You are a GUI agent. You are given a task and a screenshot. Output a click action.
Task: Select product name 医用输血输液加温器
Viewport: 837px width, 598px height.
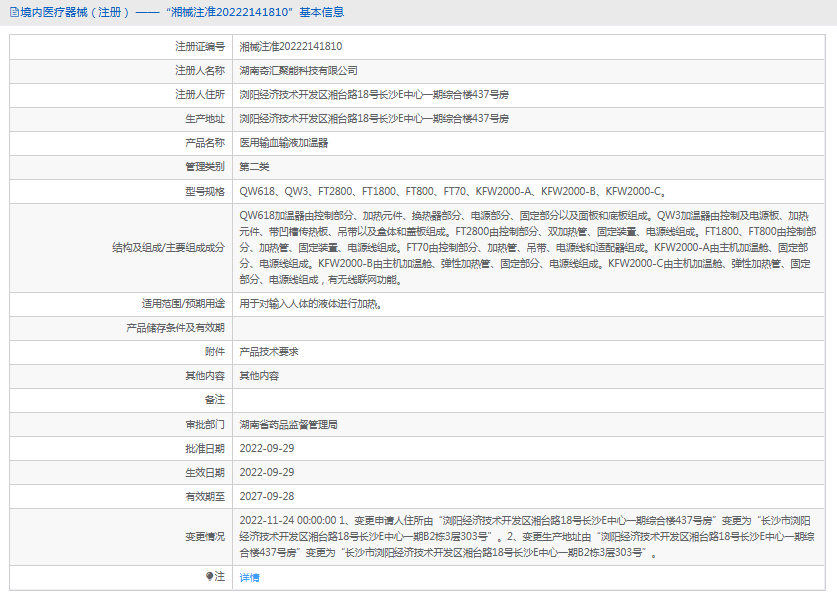[283, 143]
